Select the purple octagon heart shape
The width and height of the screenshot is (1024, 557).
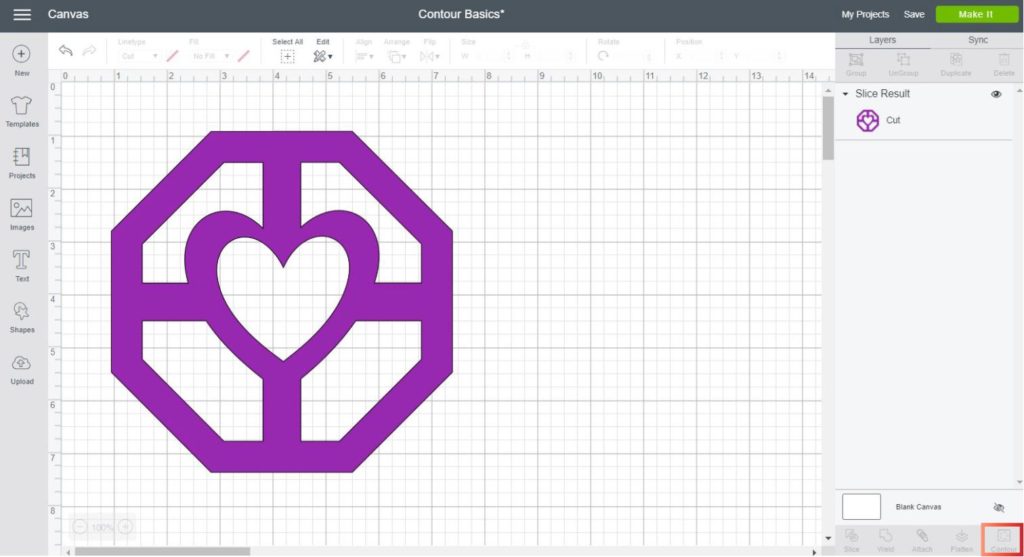tap(282, 302)
